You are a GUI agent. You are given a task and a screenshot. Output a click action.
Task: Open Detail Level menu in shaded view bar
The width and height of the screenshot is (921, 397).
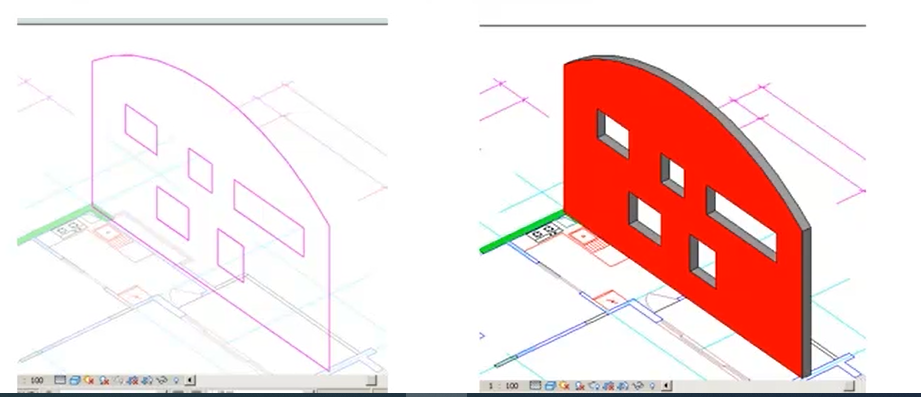coord(535,385)
